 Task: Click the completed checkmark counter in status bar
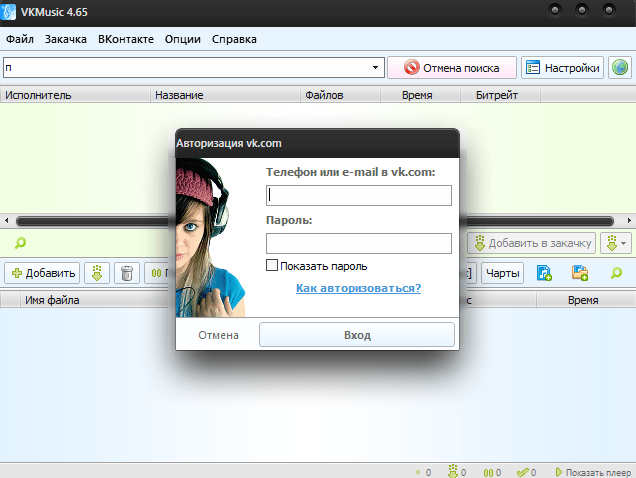[x=526, y=472]
